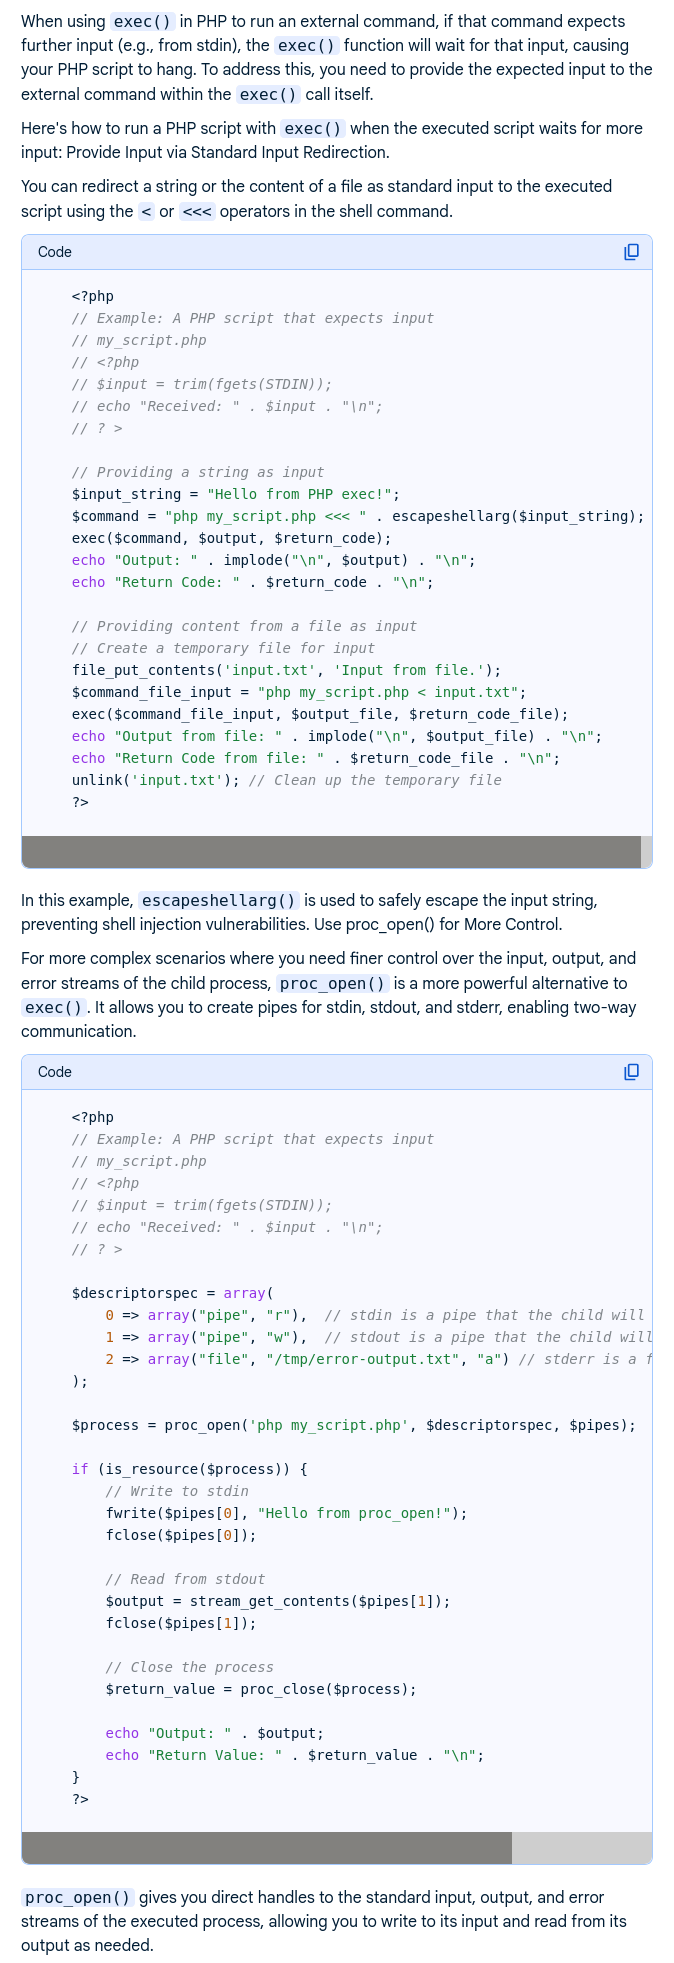Click the first code block's horizontal scrollbar thumb
674x1963 pixels.
330,852
